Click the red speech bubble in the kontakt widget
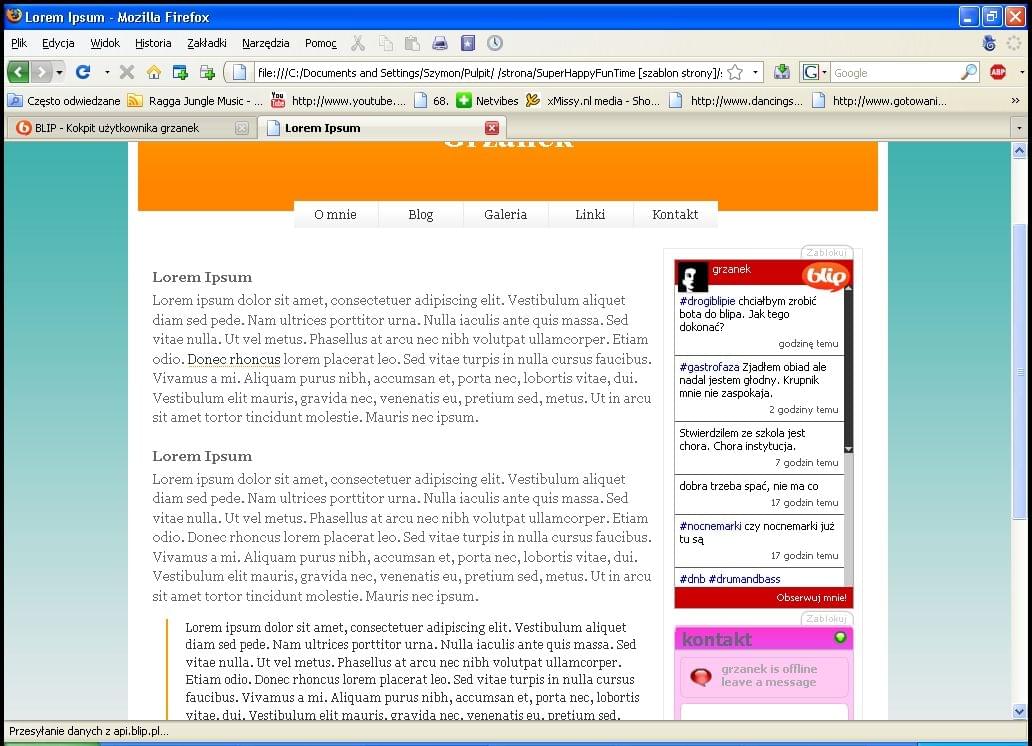Image resolution: width=1032 pixels, height=746 pixels. (x=701, y=676)
